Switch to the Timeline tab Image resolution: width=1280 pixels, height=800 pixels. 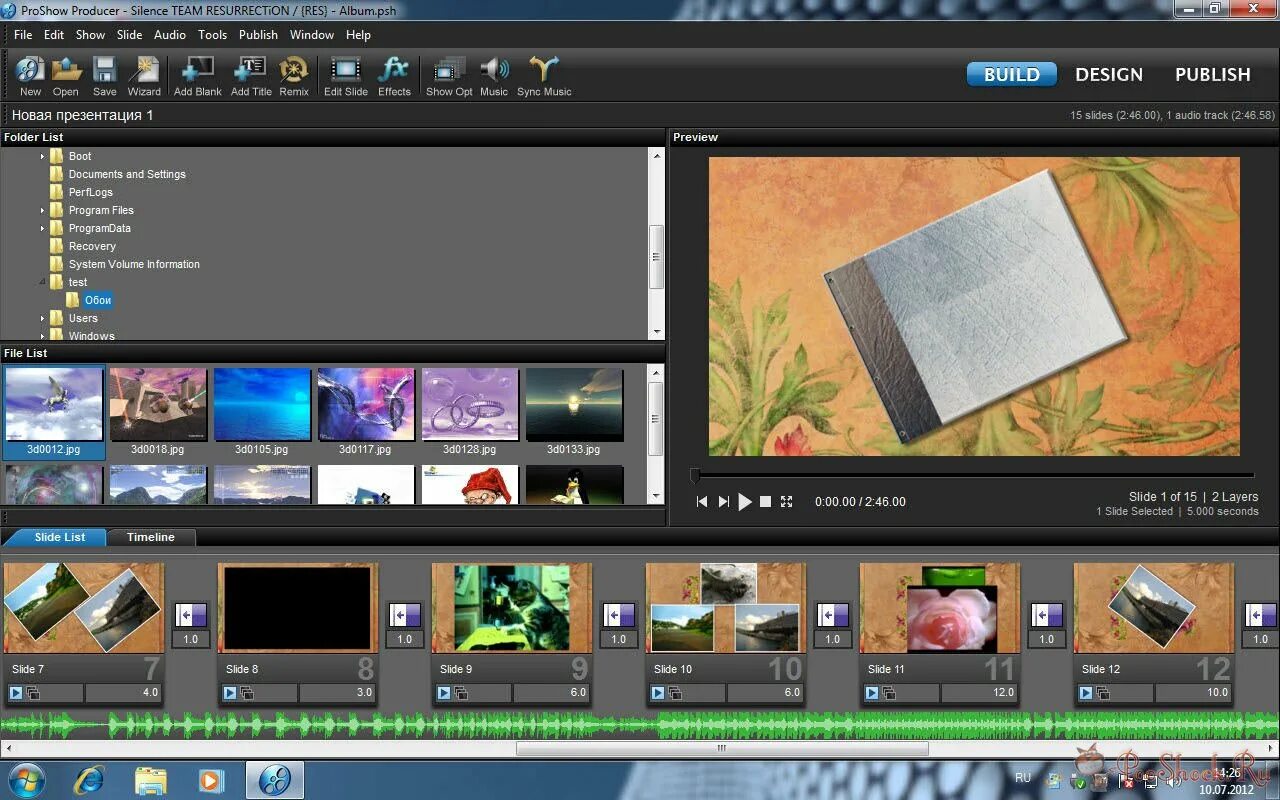coord(150,537)
